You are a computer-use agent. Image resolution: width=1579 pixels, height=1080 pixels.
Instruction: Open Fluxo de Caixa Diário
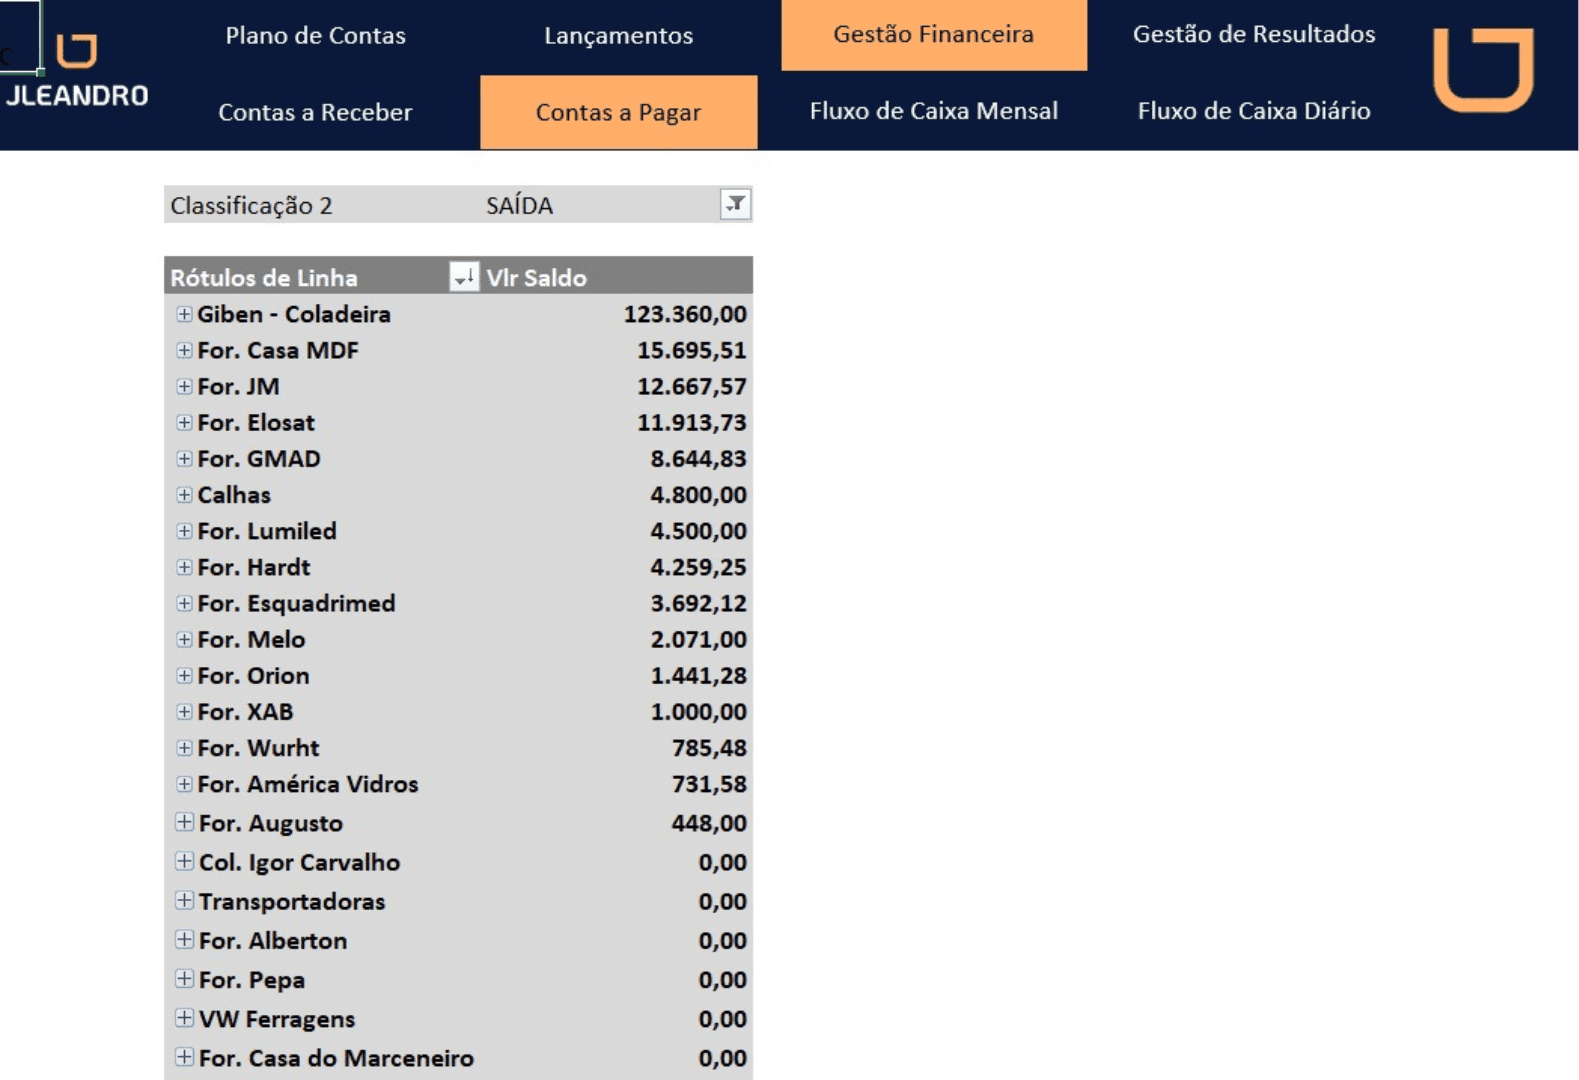click(1254, 111)
